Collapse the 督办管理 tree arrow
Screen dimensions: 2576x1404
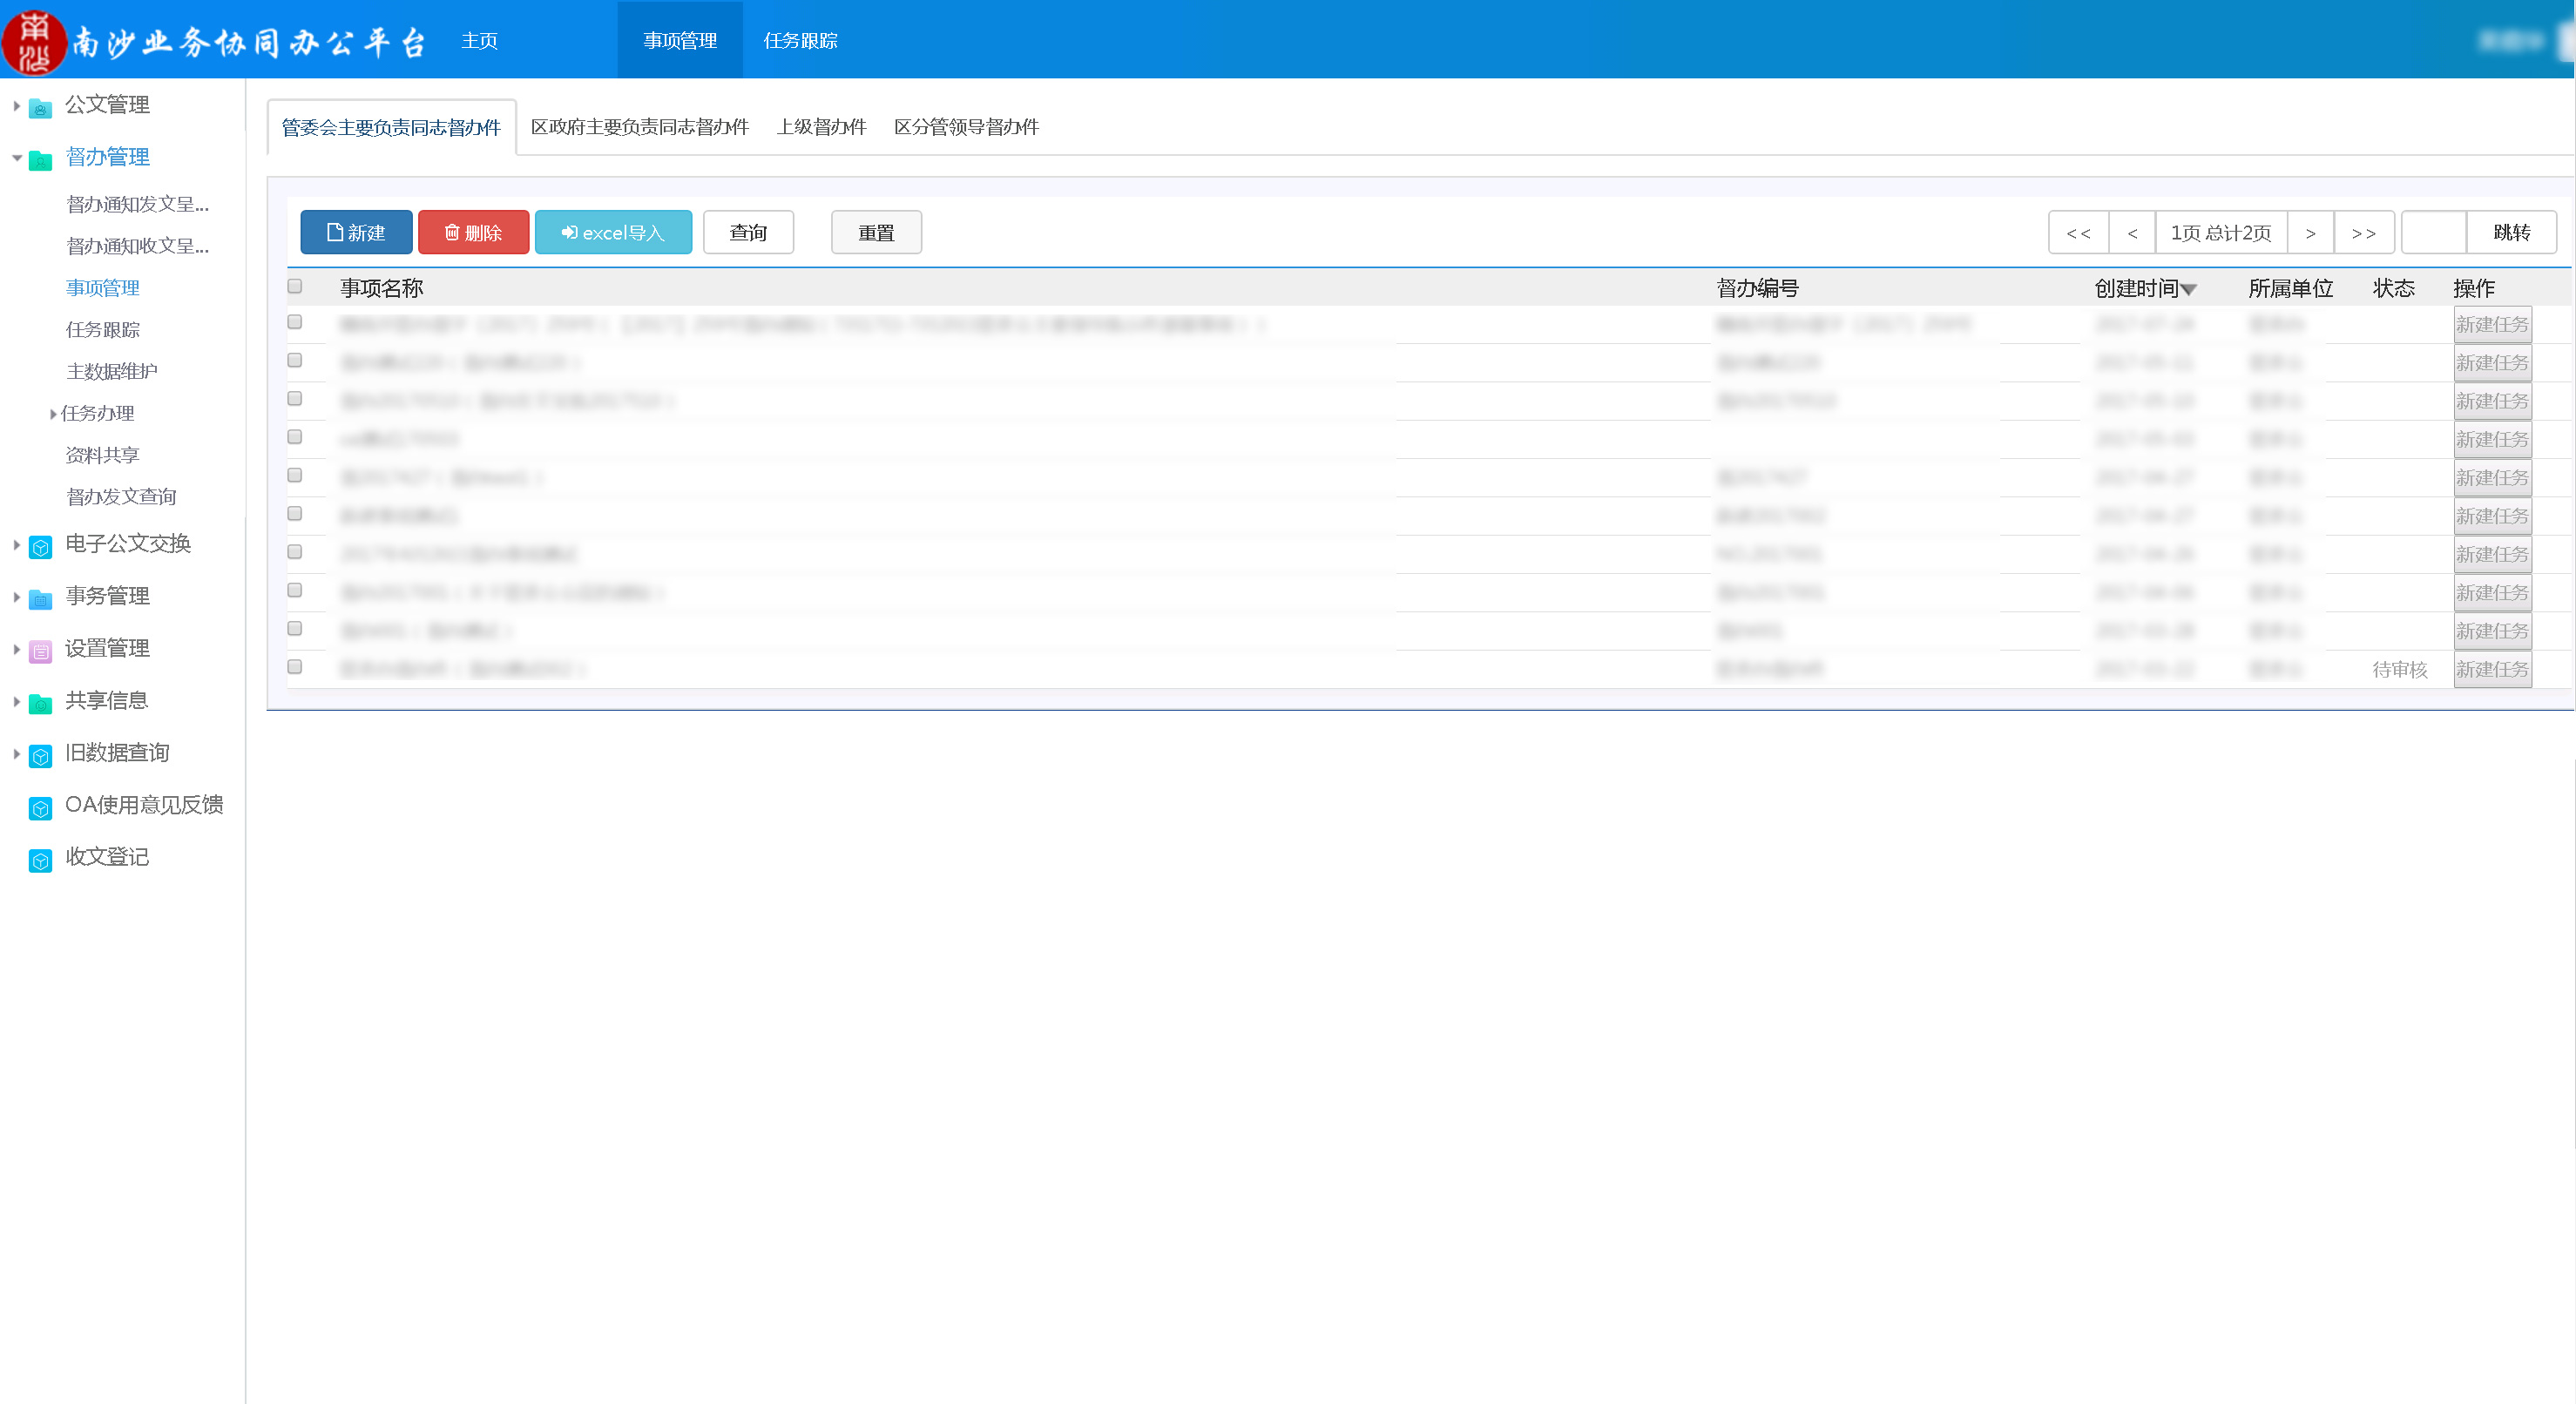point(16,157)
